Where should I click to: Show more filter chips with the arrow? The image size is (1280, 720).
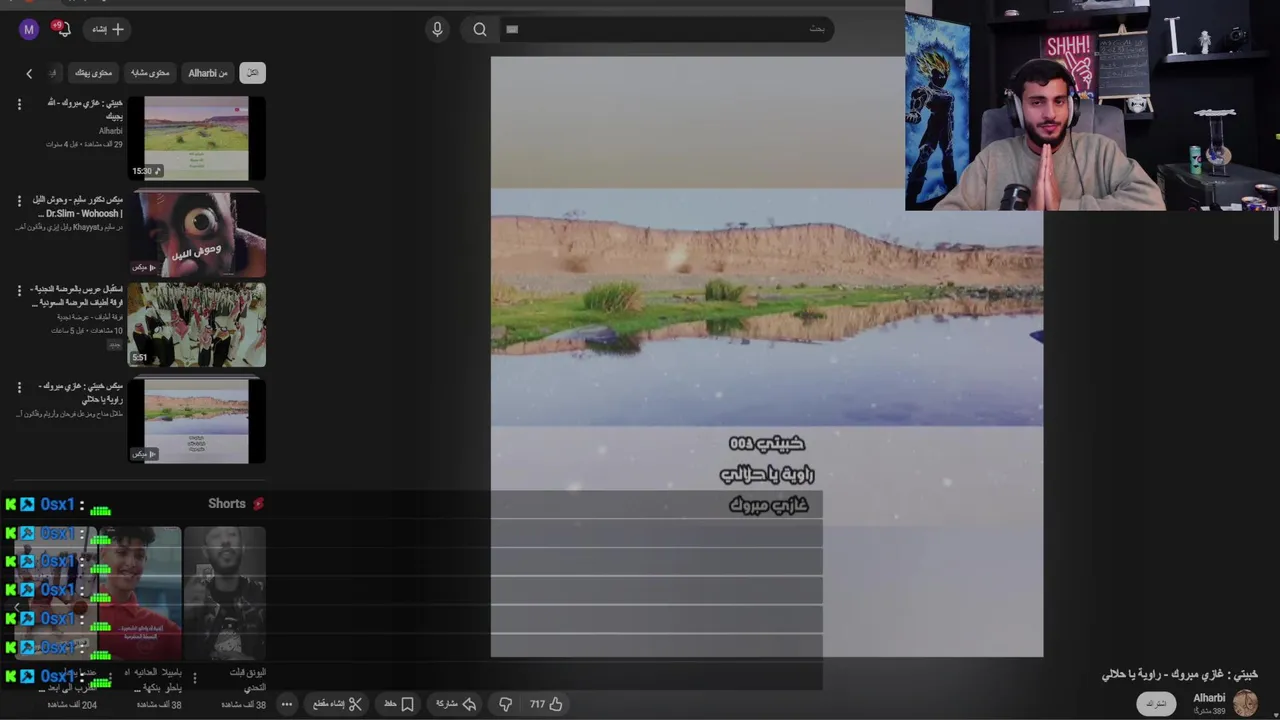[x=29, y=73]
